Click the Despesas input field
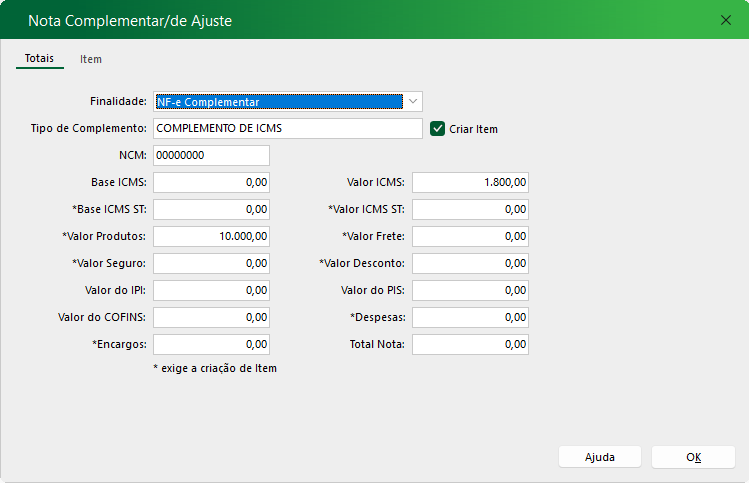 pyautogui.click(x=470, y=318)
